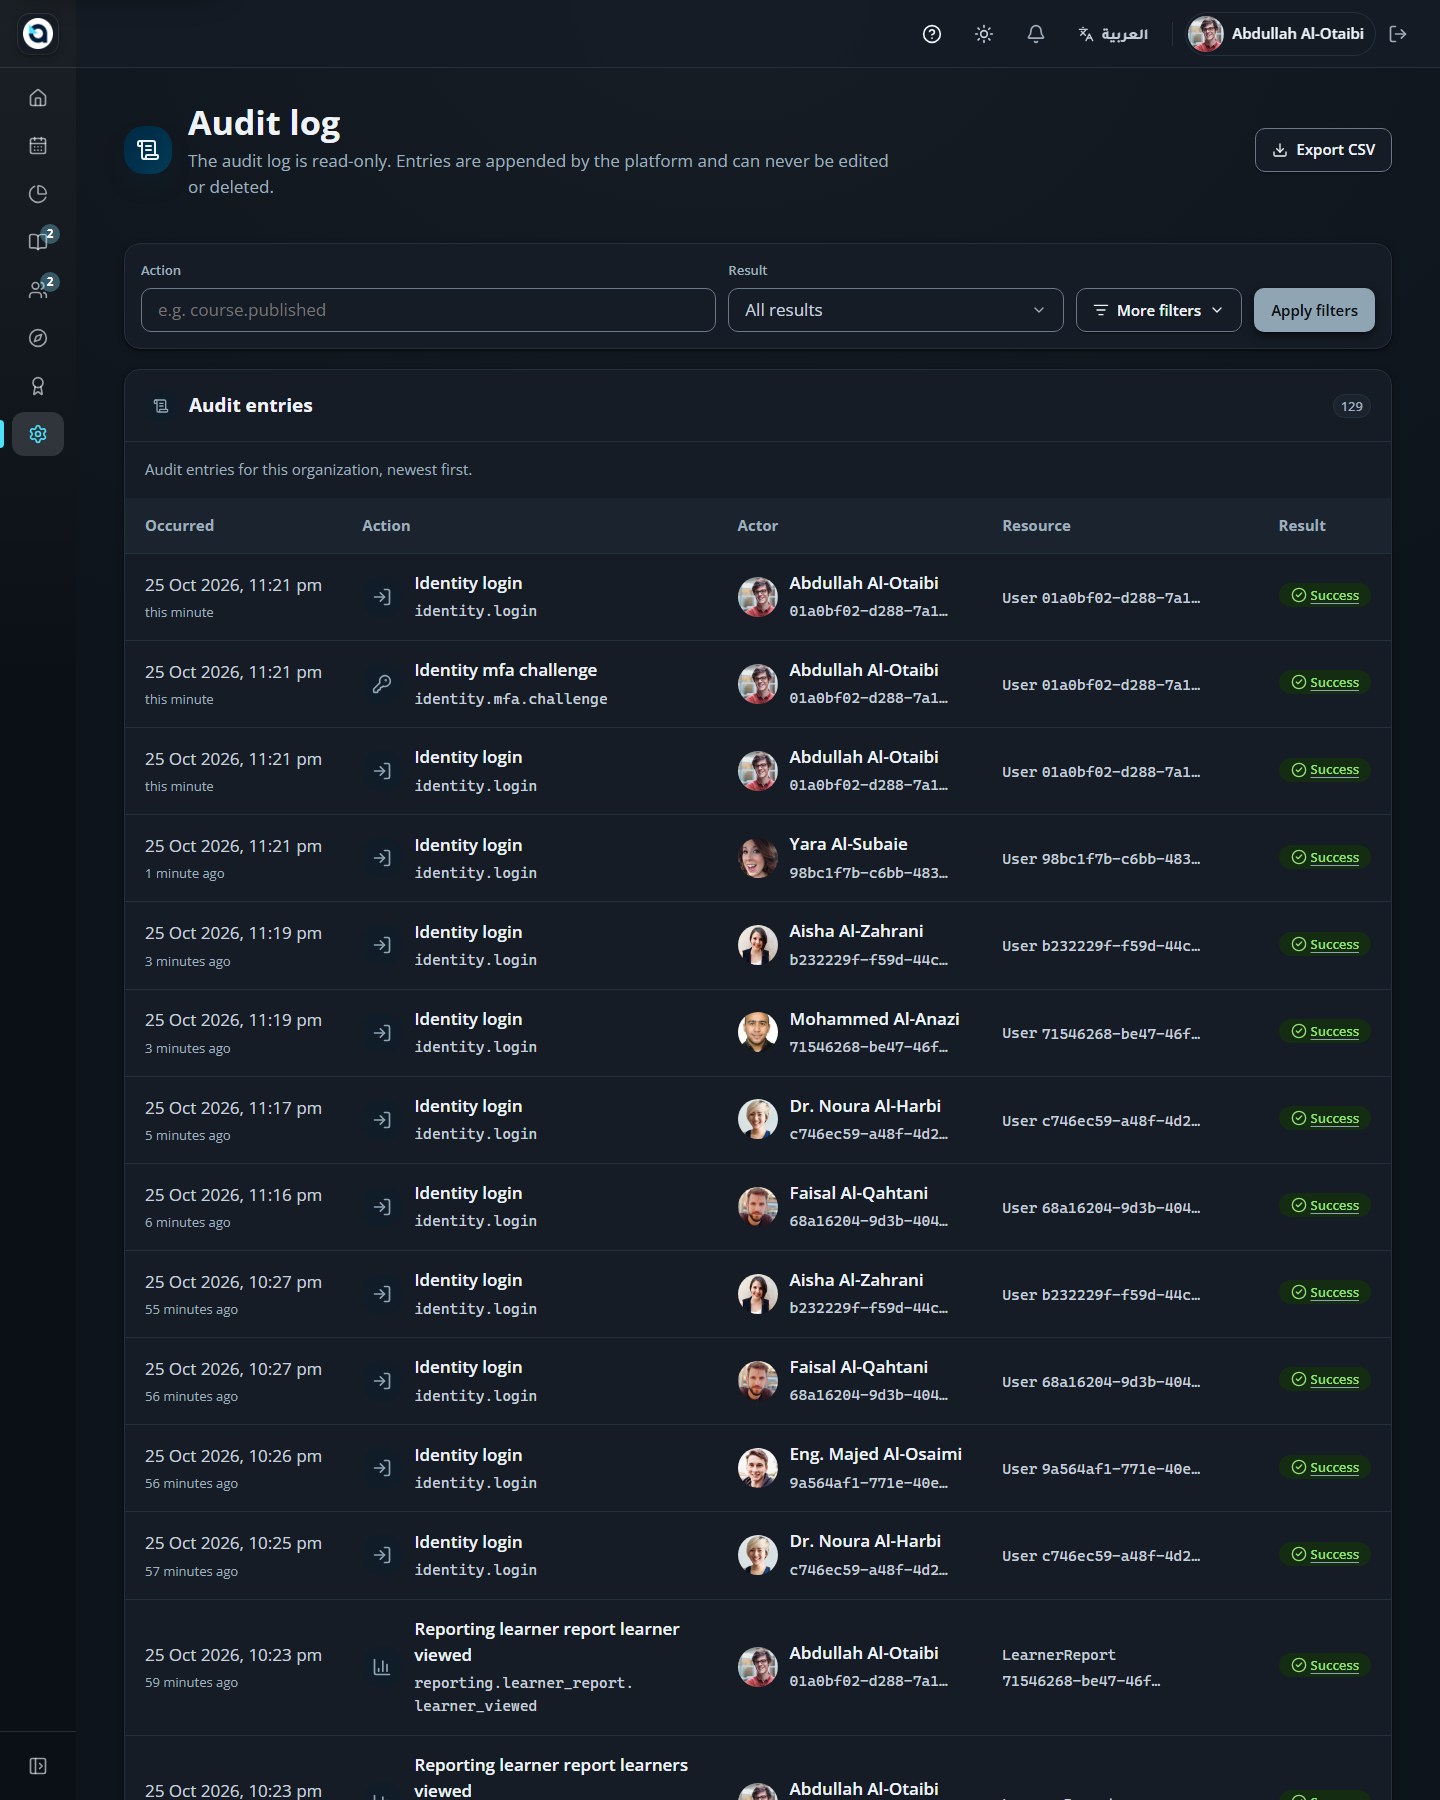Click the Resource column header
Image resolution: width=1440 pixels, height=1800 pixels.
[1036, 526]
